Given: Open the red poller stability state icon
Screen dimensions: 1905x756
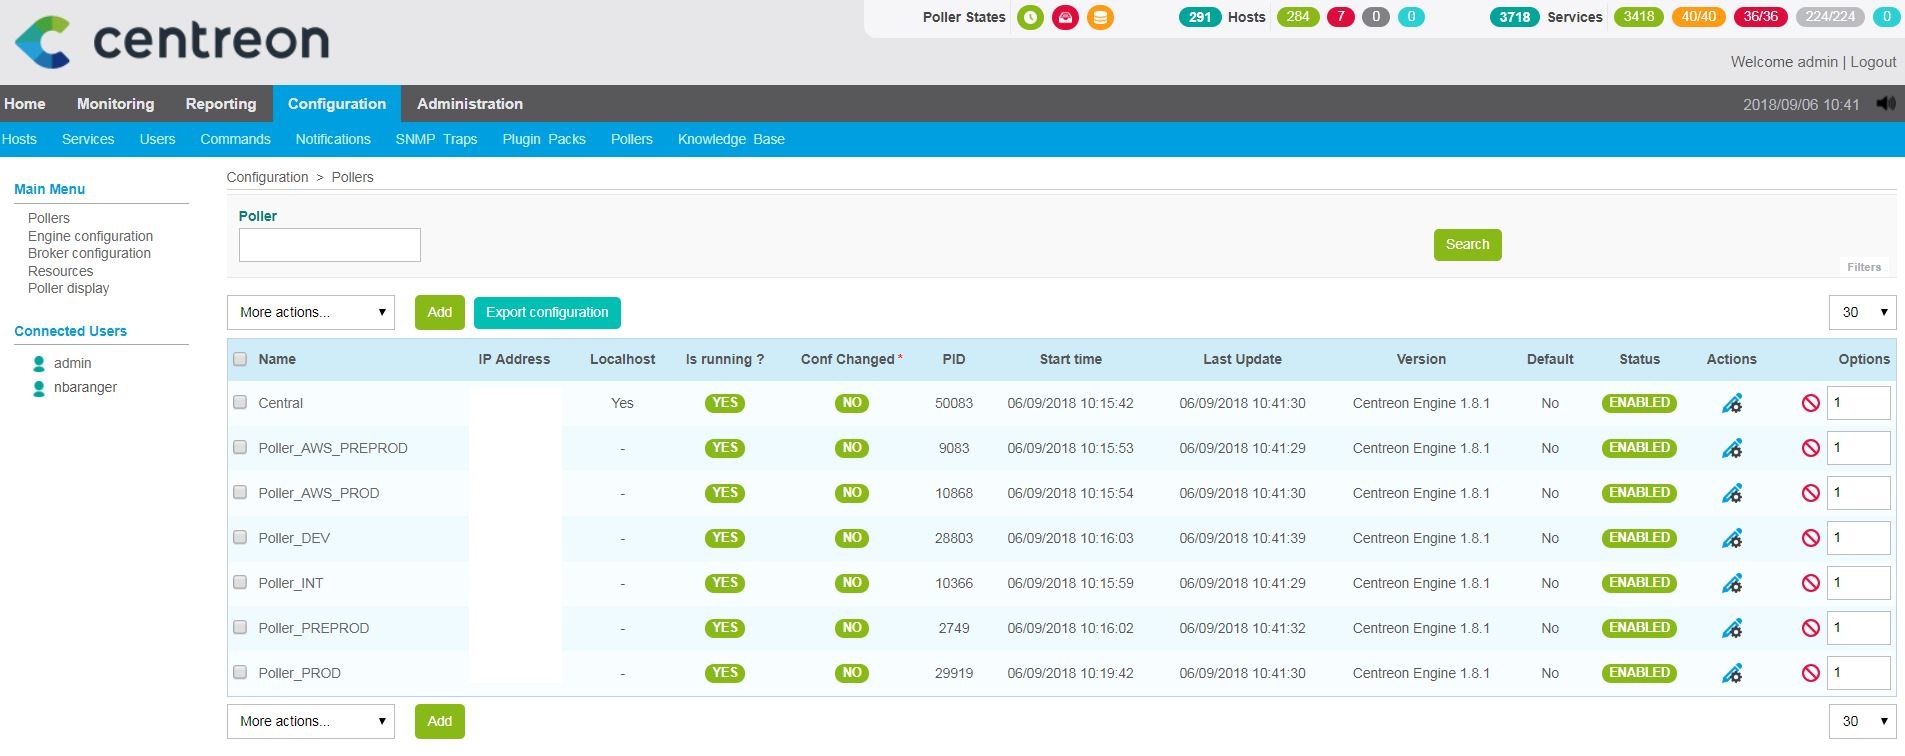Looking at the screenshot, I should click(1065, 17).
